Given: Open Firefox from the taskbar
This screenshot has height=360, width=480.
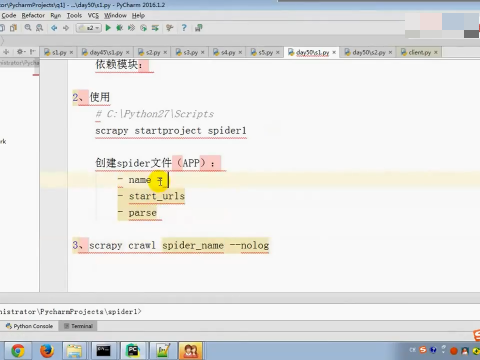Looking at the screenshot, I should click(x=47, y=351).
